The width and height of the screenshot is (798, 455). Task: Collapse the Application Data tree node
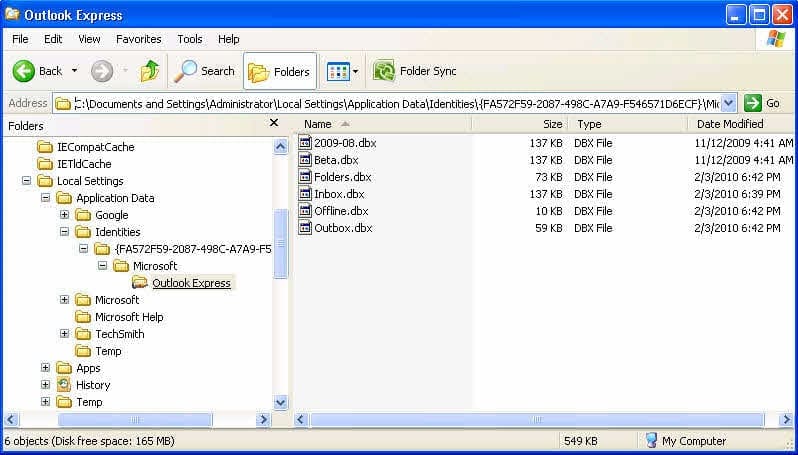[x=45, y=197]
